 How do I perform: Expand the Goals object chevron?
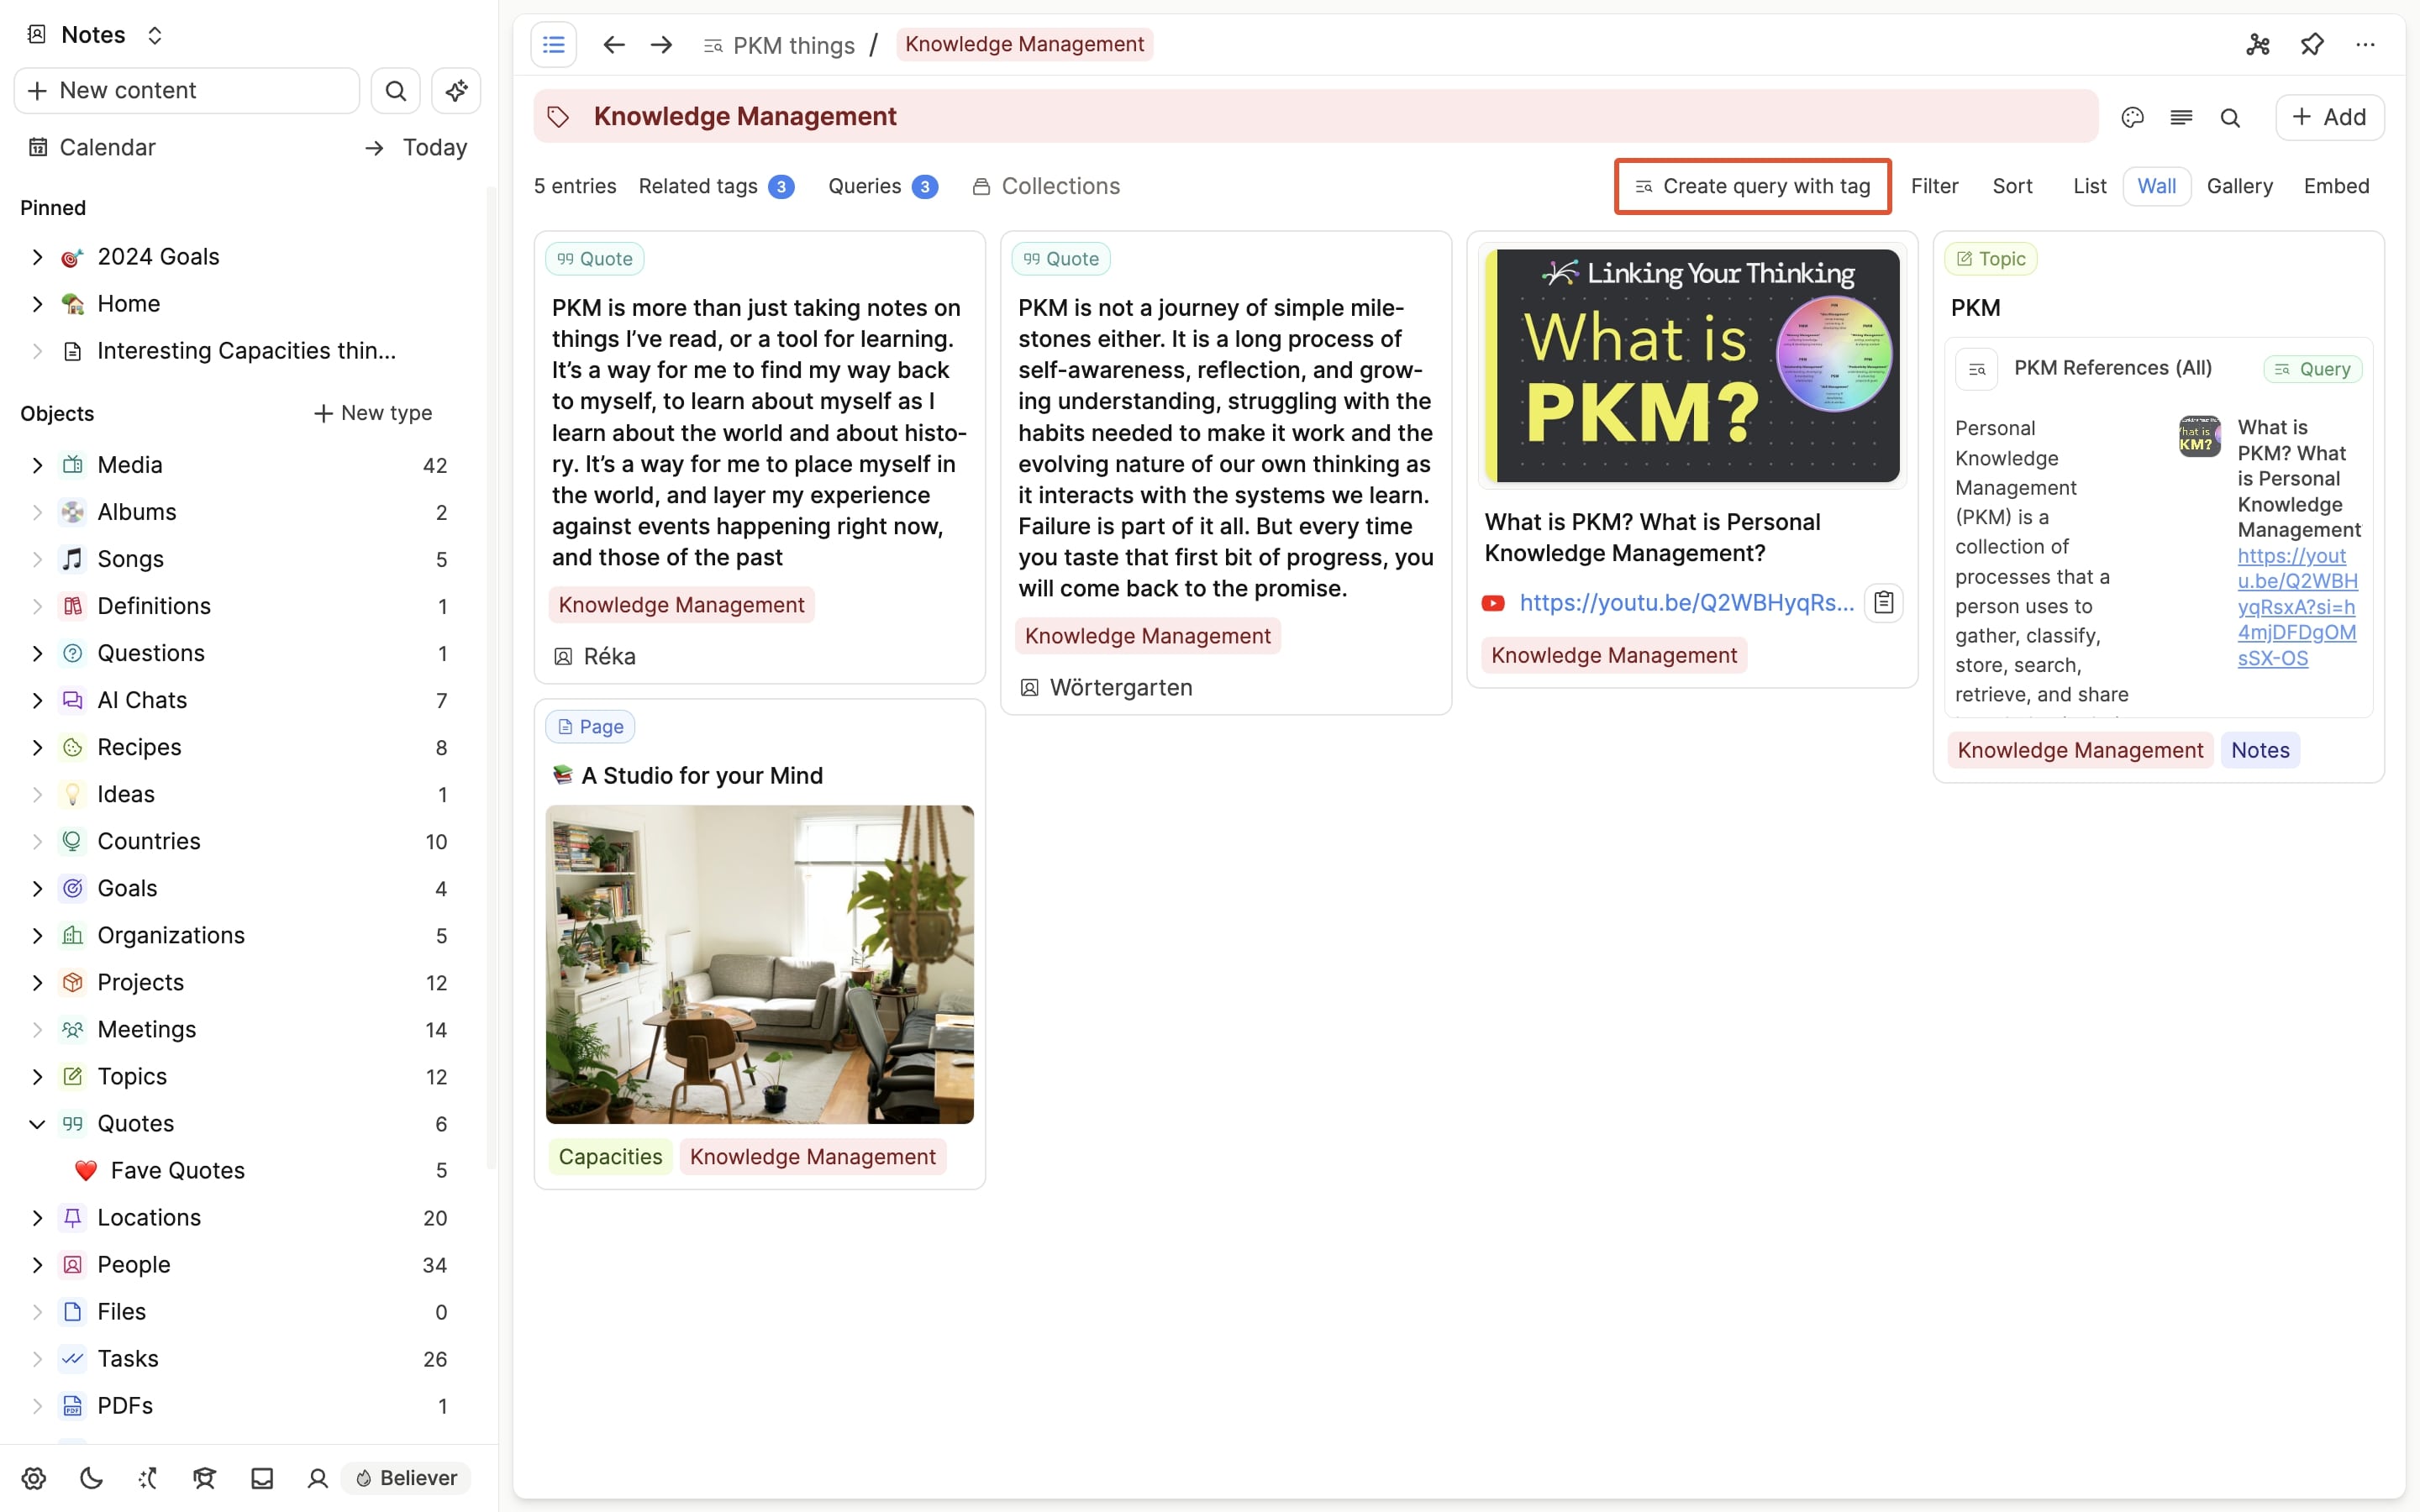coord(37,888)
